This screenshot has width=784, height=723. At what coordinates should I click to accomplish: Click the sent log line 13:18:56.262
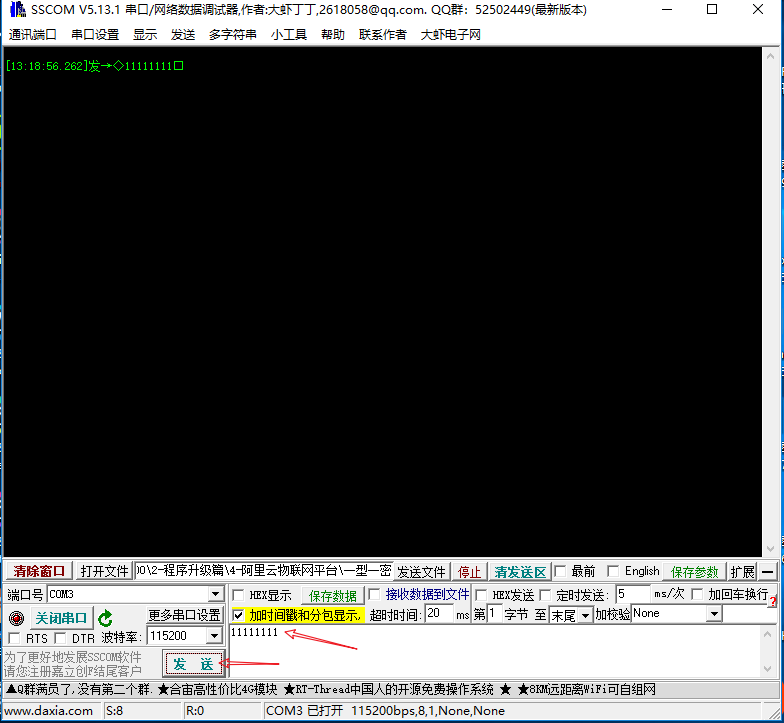[x=94, y=66]
